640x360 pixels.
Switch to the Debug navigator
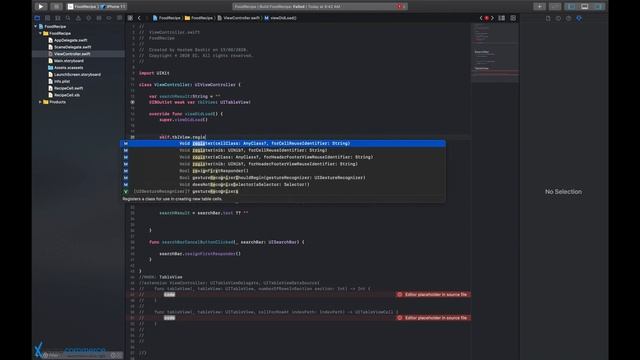point(99,18)
